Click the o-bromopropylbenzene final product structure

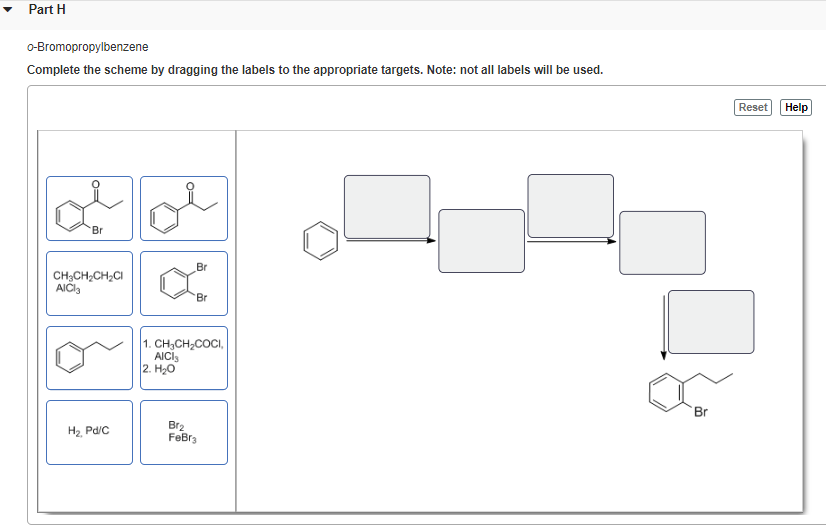pos(690,394)
